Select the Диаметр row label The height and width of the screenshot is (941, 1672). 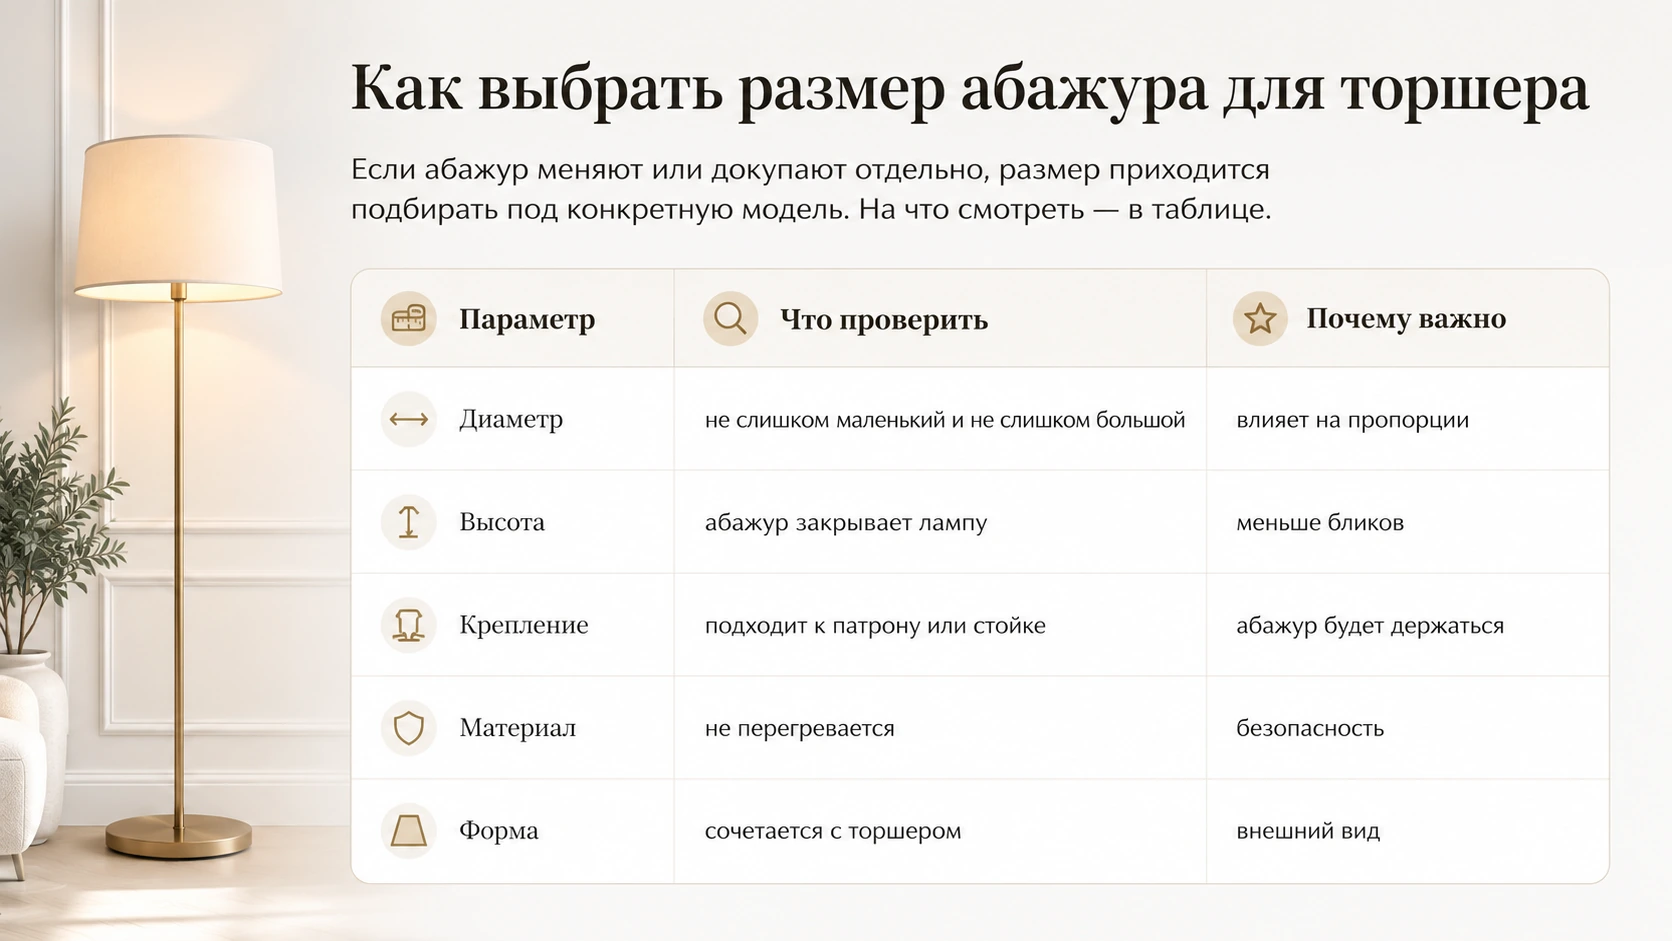tap(511, 419)
